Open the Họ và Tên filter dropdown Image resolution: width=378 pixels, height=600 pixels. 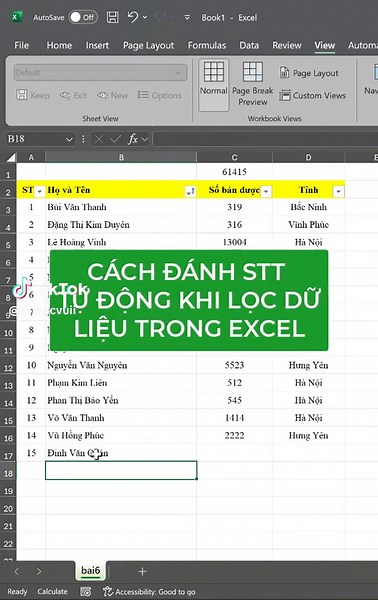pos(190,191)
